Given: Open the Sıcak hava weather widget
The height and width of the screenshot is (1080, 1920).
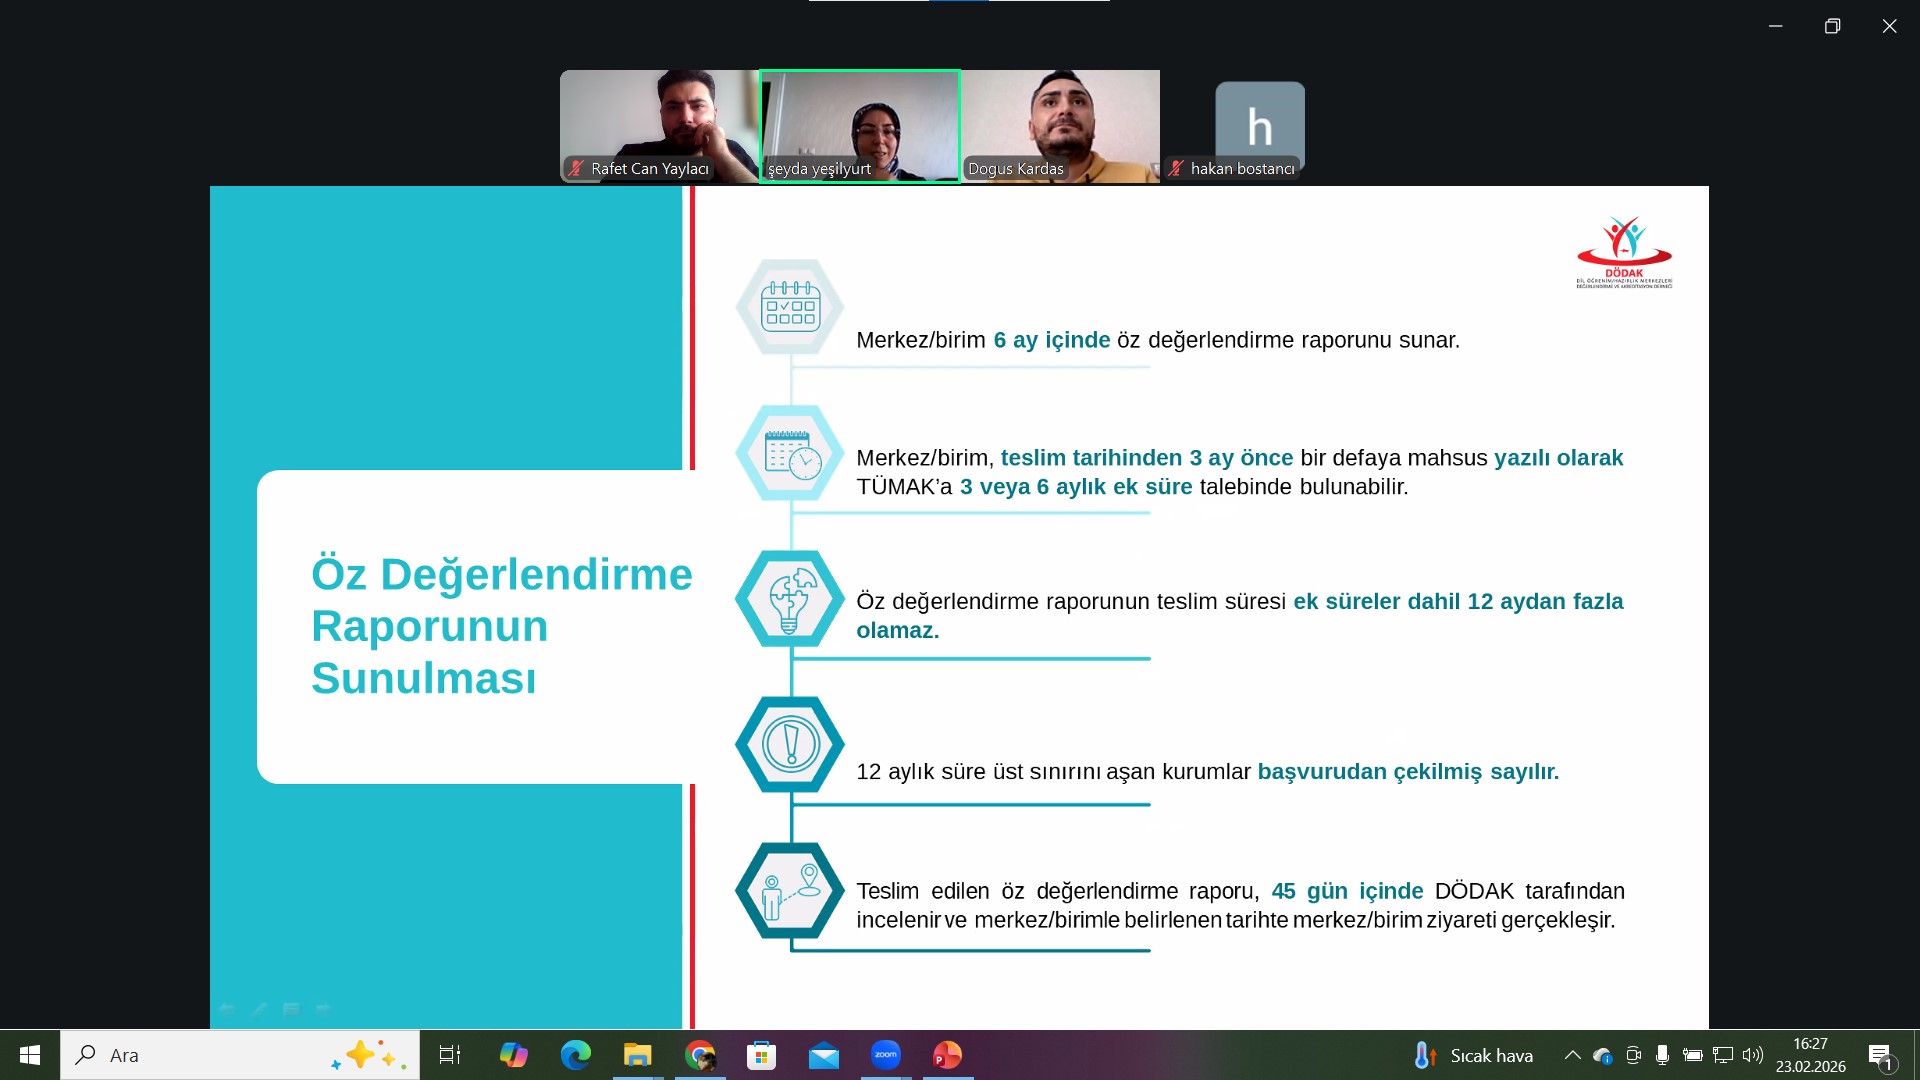Looking at the screenshot, I should pyautogui.click(x=1474, y=1055).
